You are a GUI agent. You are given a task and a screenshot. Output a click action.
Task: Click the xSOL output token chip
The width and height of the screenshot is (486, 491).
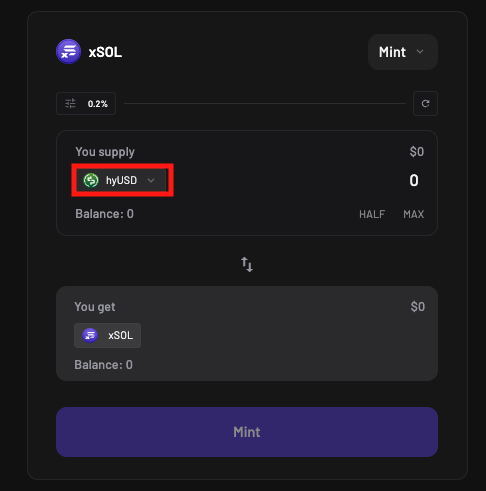point(107,335)
